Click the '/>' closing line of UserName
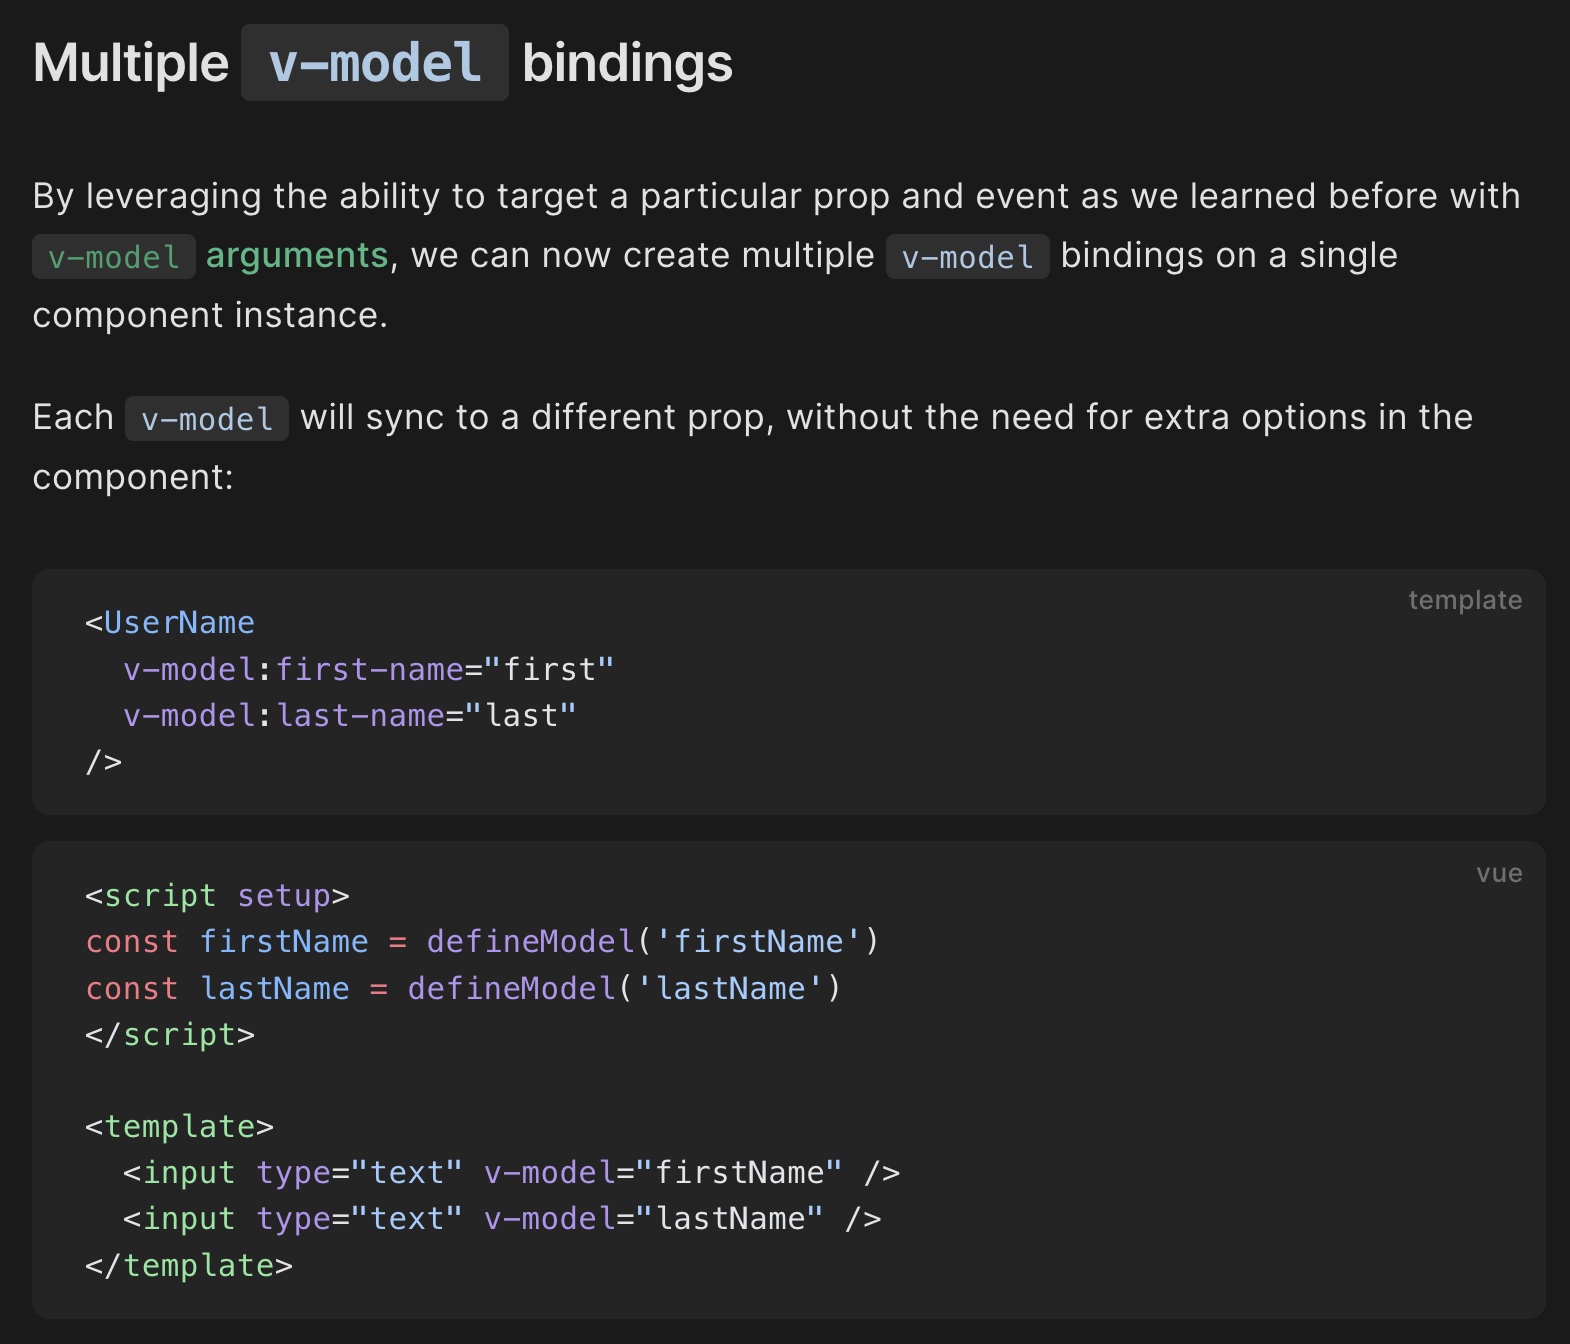This screenshot has width=1570, height=1344. [104, 762]
